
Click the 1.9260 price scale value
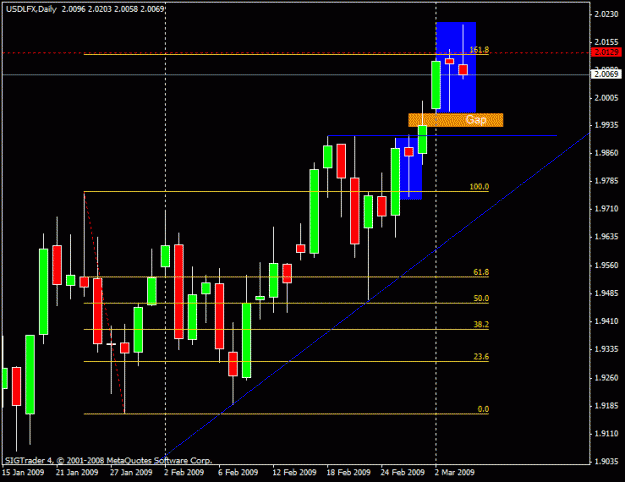click(x=607, y=378)
